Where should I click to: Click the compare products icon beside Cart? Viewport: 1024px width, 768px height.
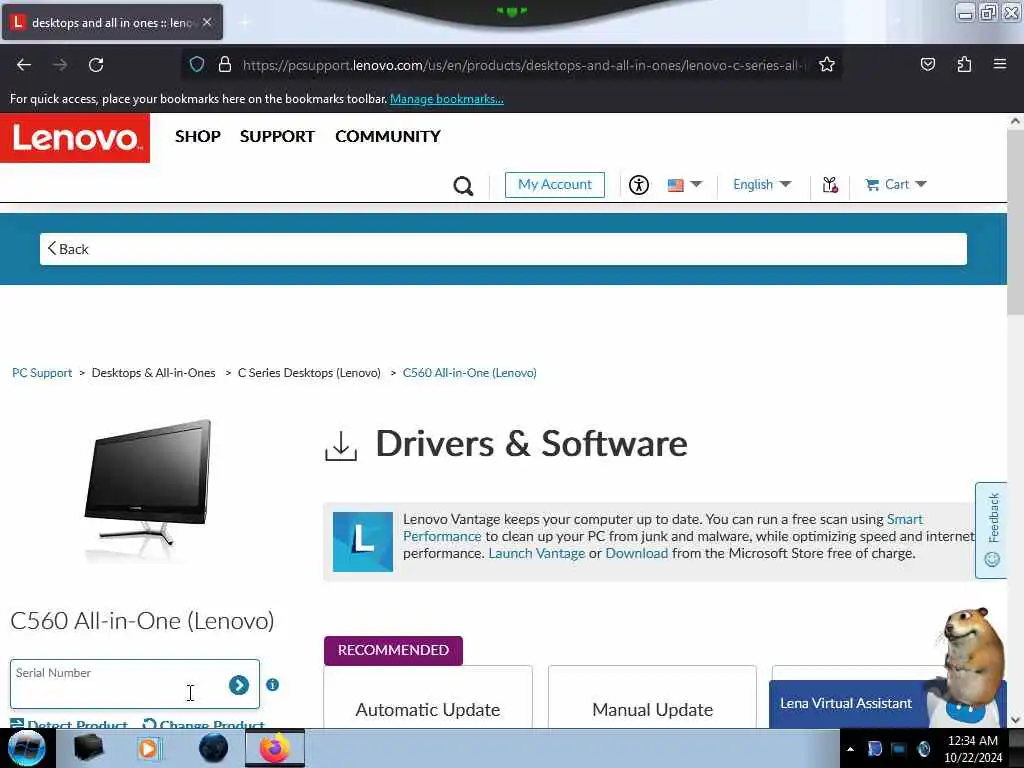[x=830, y=185]
